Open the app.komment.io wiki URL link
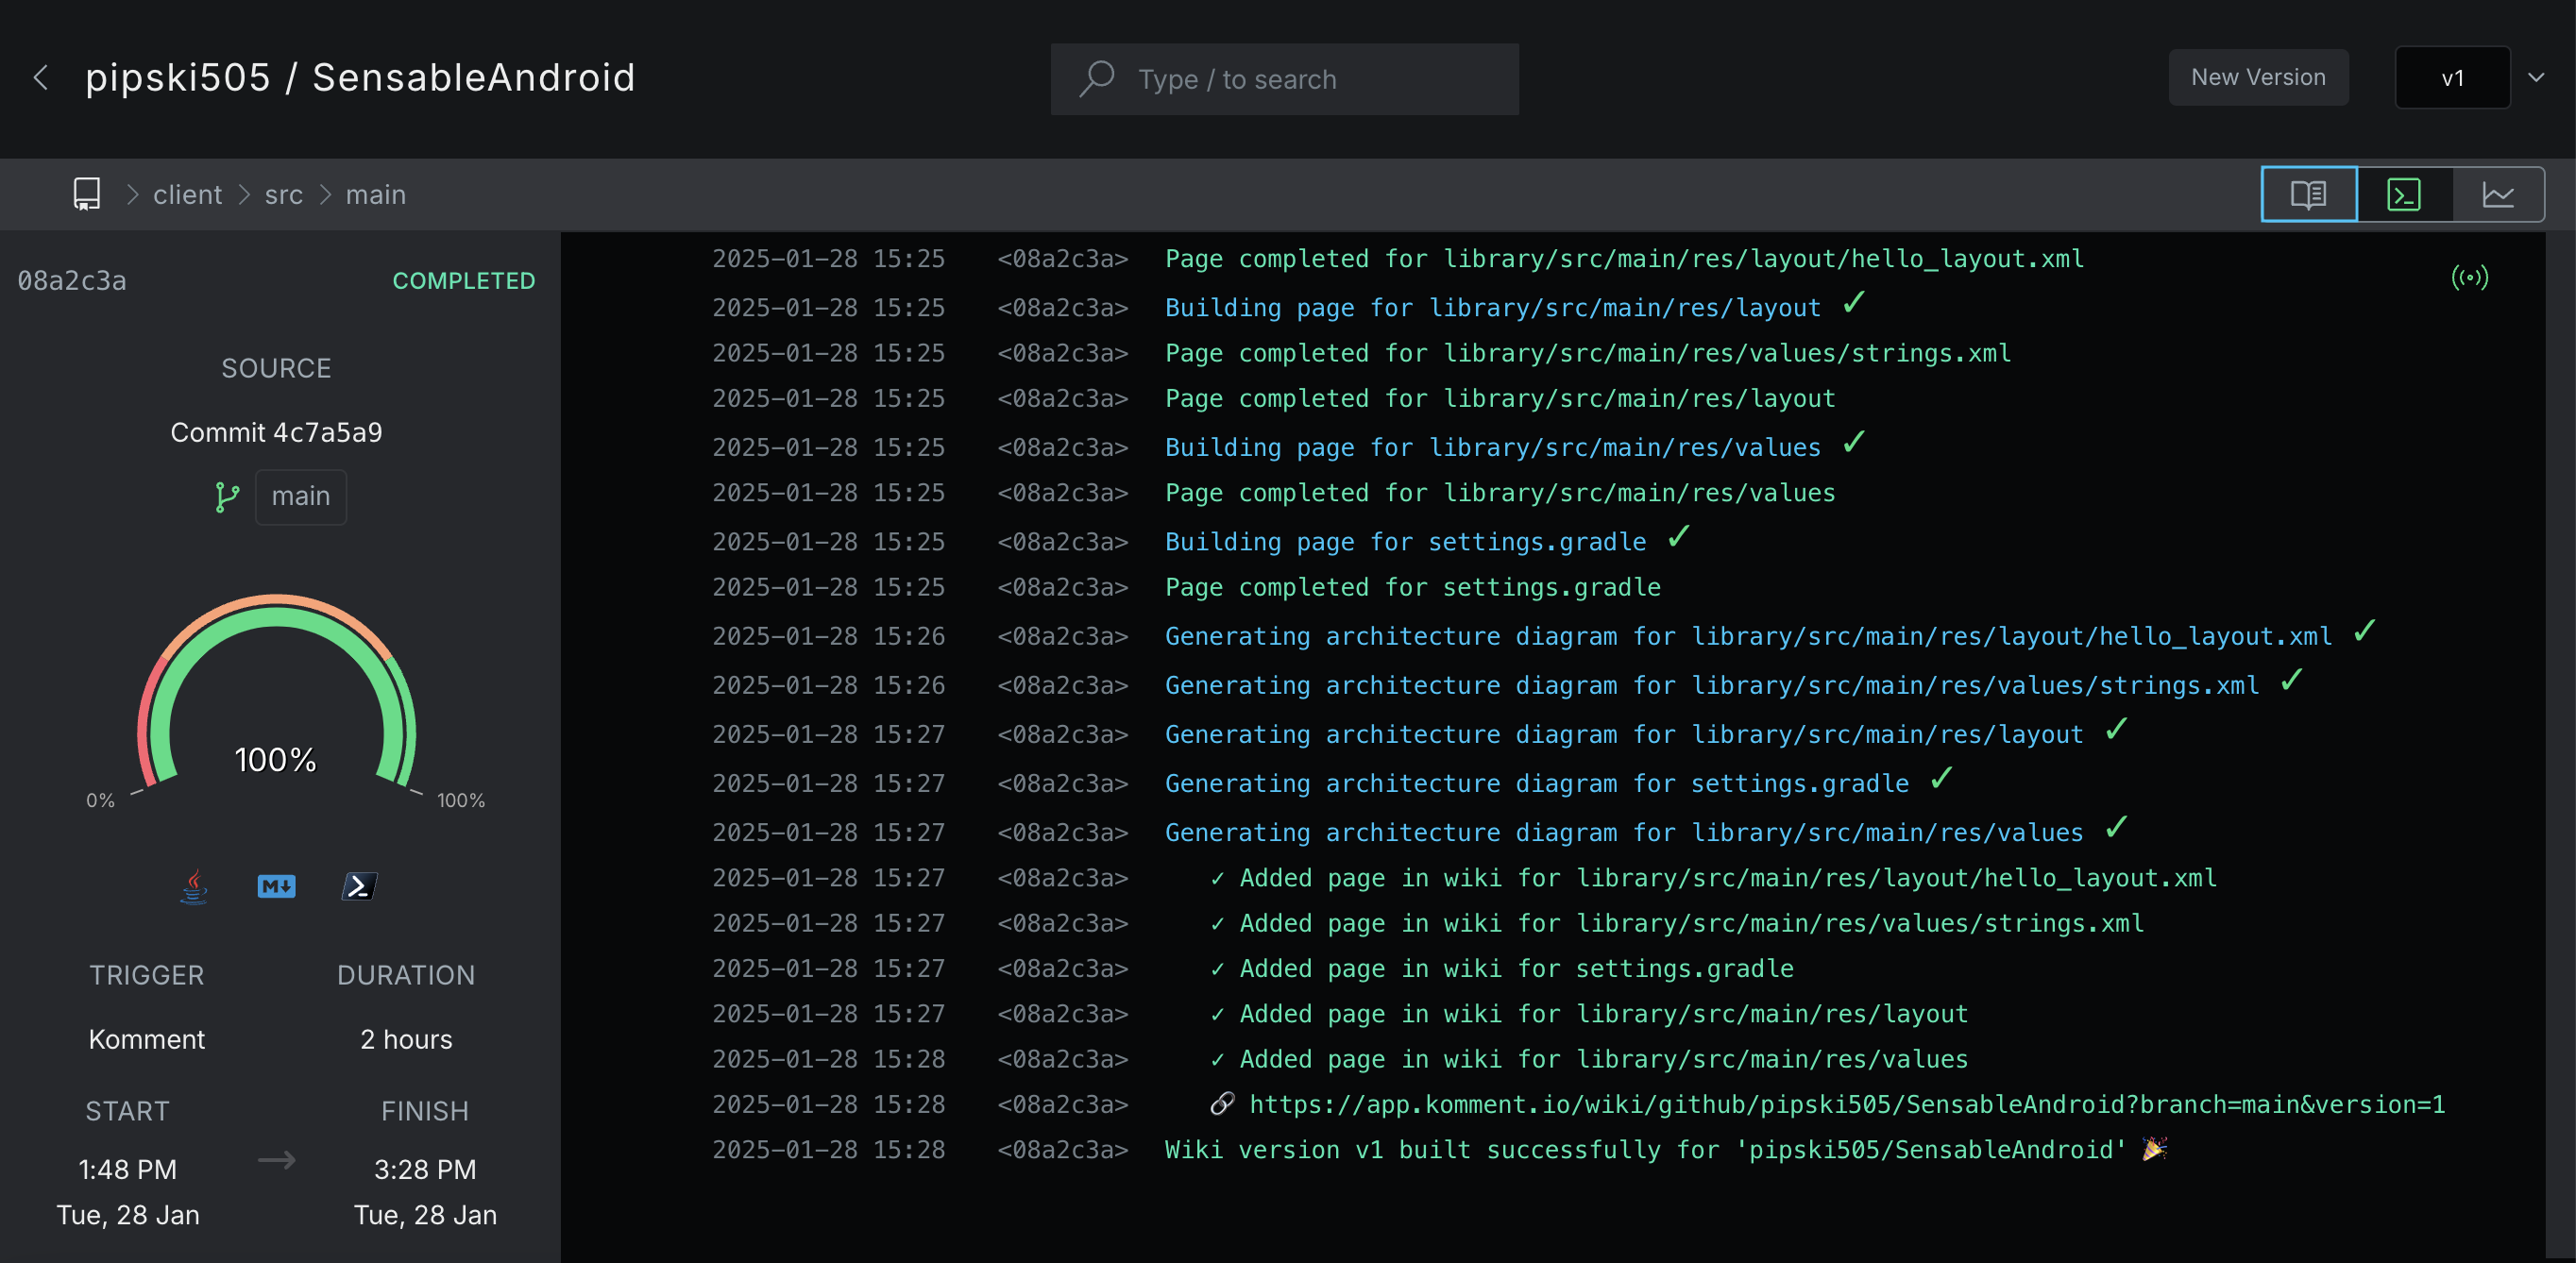The image size is (2576, 1263). [1847, 1104]
